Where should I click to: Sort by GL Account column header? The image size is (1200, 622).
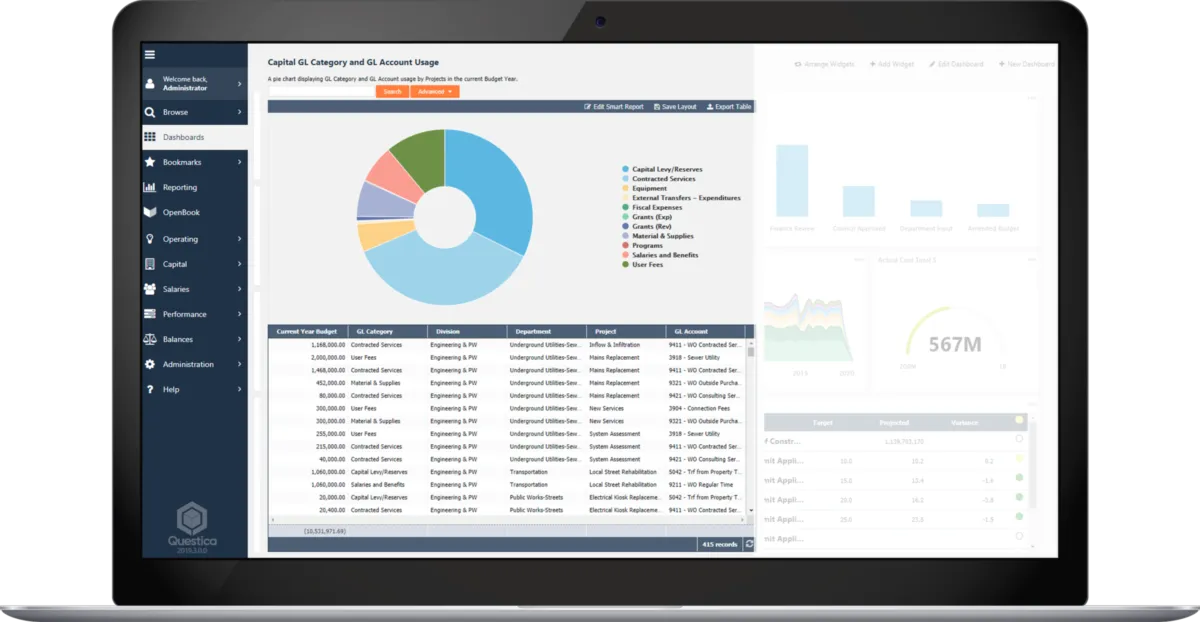point(706,331)
